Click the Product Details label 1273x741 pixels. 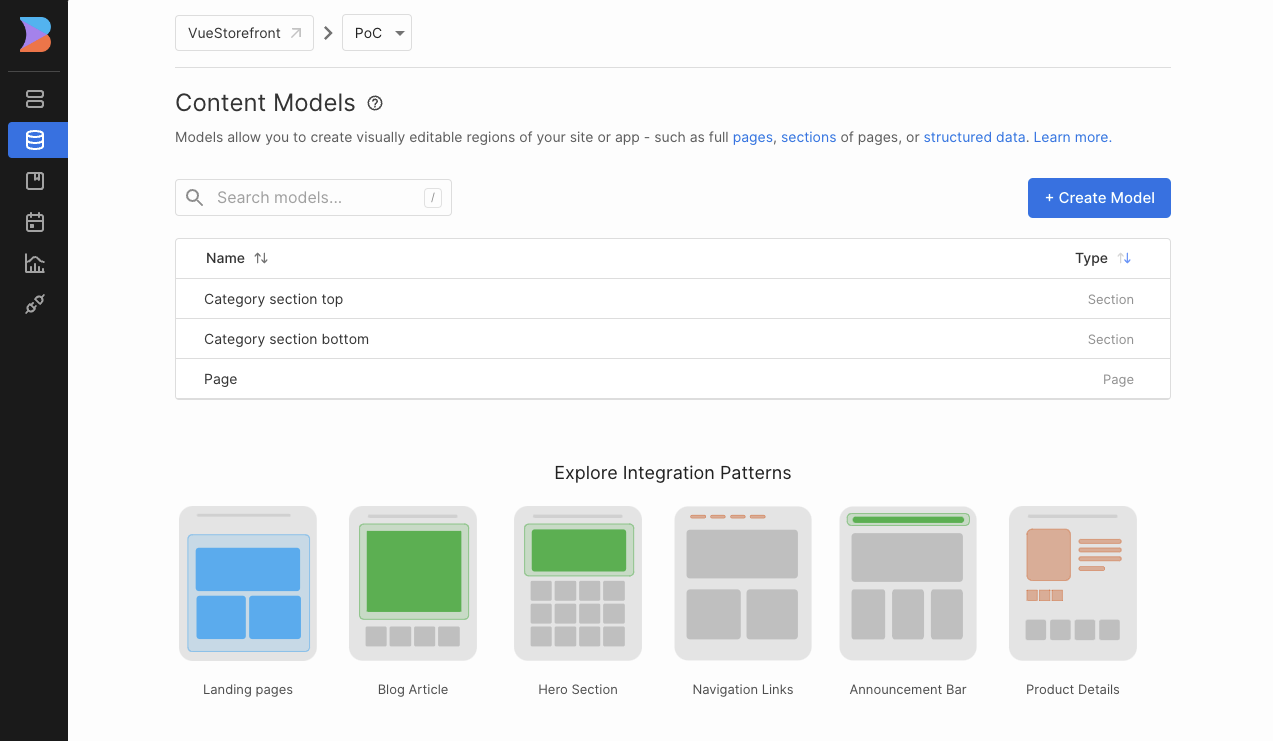pos(1073,689)
